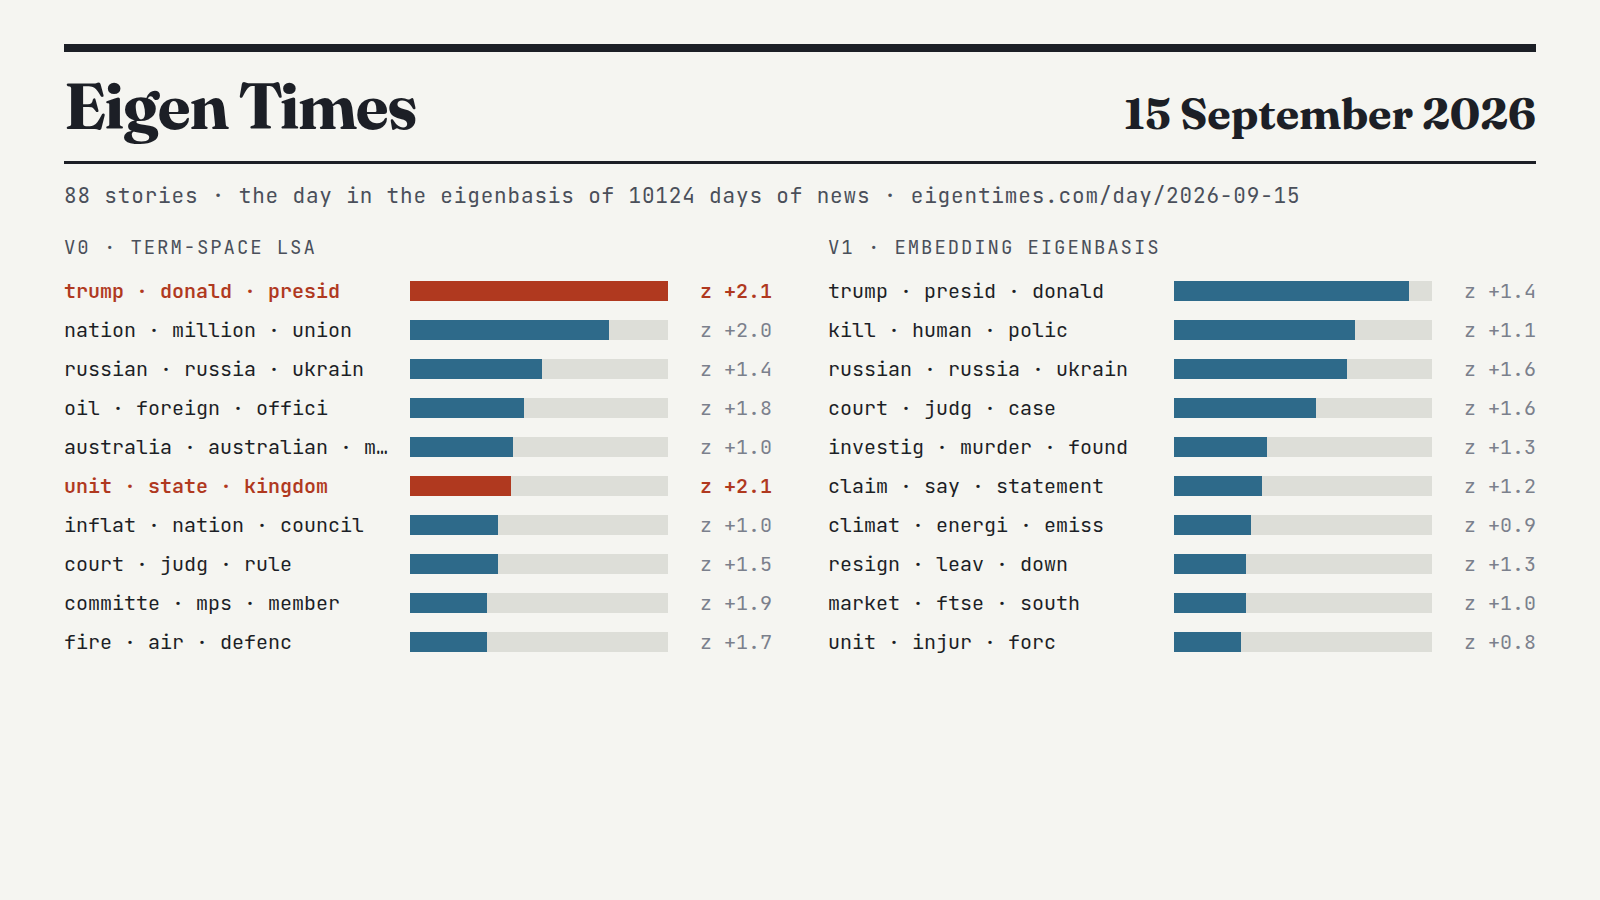Click the inflat nation council topic
Viewport: 1600px width, 900px height.
[214, 525]
